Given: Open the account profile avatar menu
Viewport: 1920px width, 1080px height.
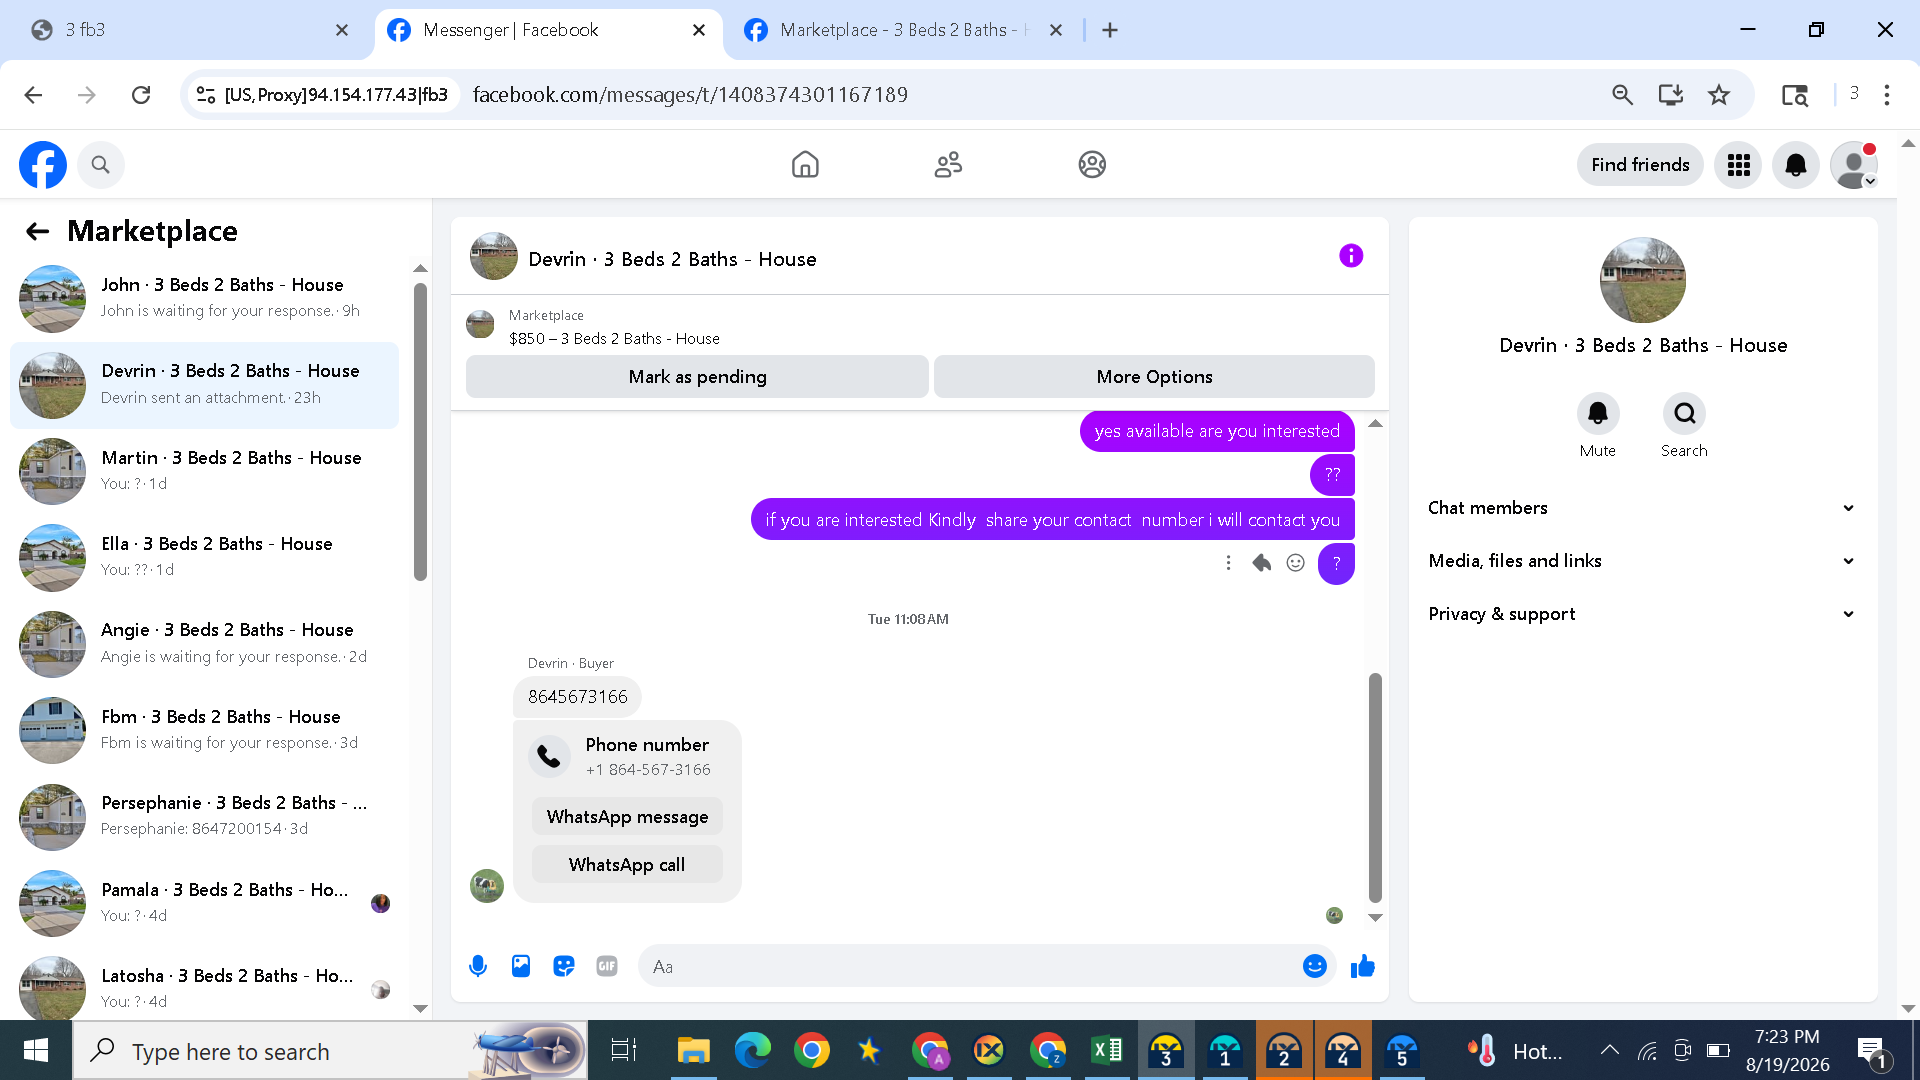Looking at the screenshot, I should 1854,165.
